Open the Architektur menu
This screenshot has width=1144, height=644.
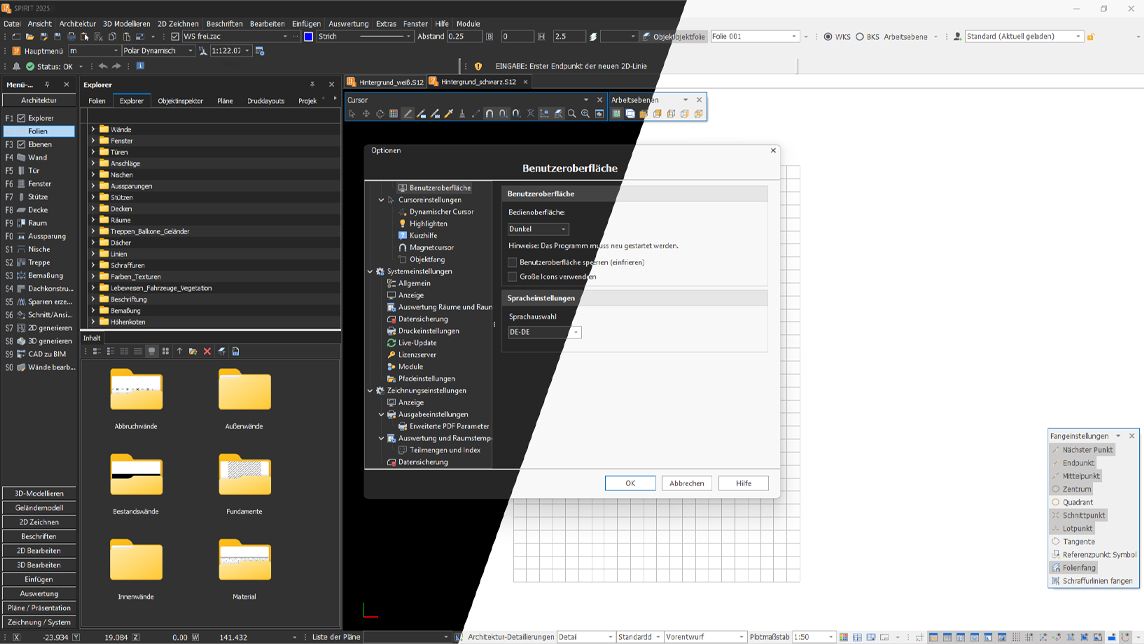pyautogui.click(x=77, y=23)
